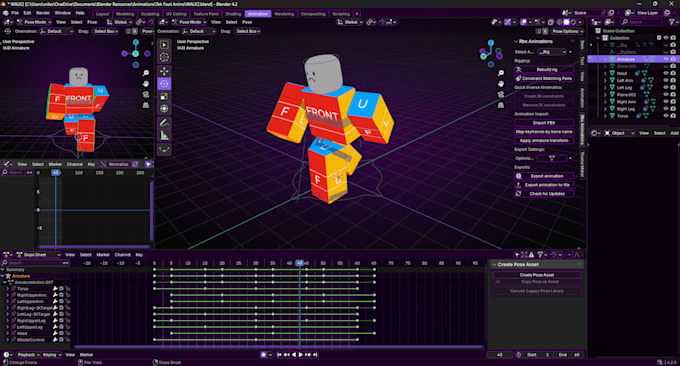Select the Select Box tool in main viewport toolbar

click(x=164, y=45)
